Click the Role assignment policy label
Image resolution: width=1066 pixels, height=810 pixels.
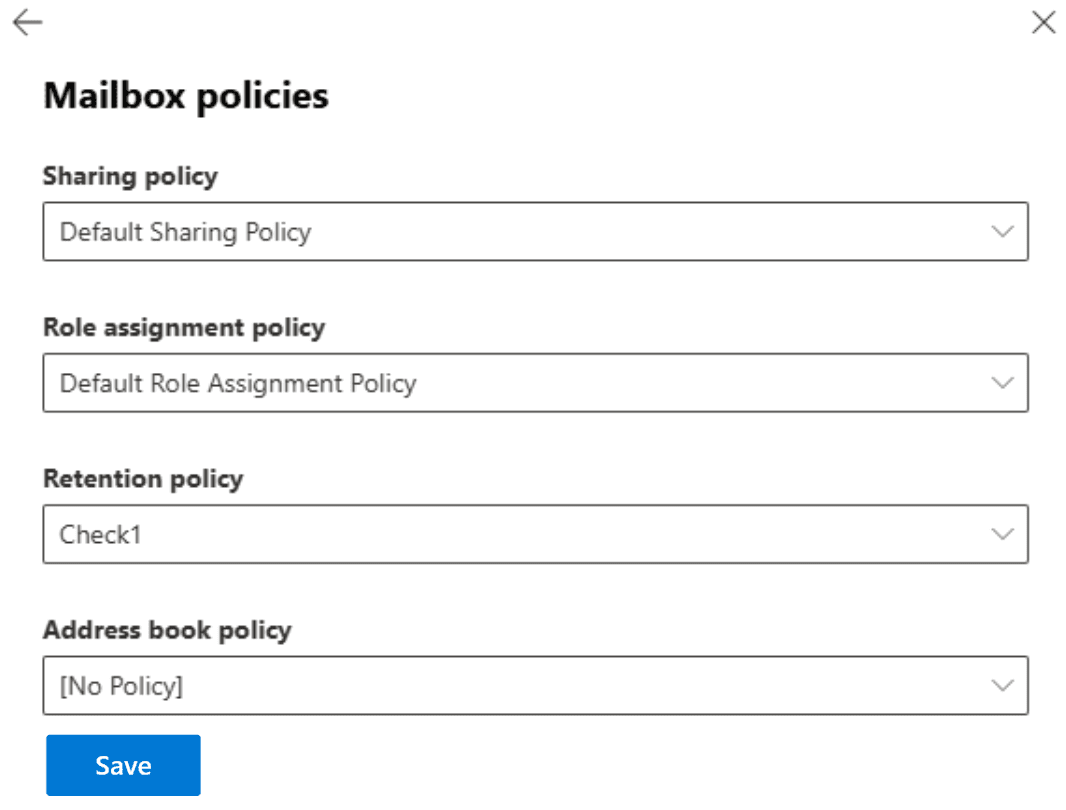point(186,327)
